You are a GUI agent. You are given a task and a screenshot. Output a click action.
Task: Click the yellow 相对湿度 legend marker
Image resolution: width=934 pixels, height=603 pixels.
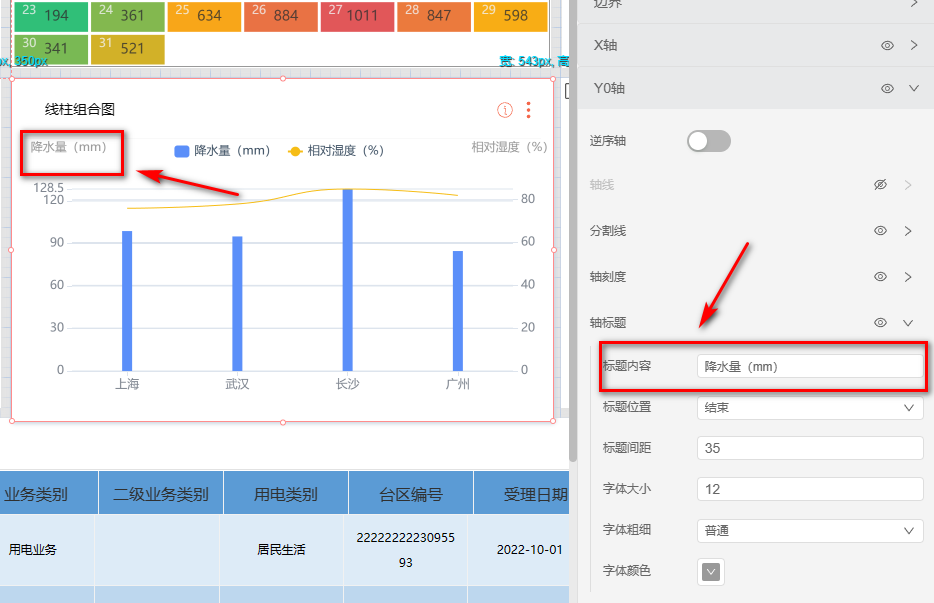pyautogui.click(x=295, y=151)
